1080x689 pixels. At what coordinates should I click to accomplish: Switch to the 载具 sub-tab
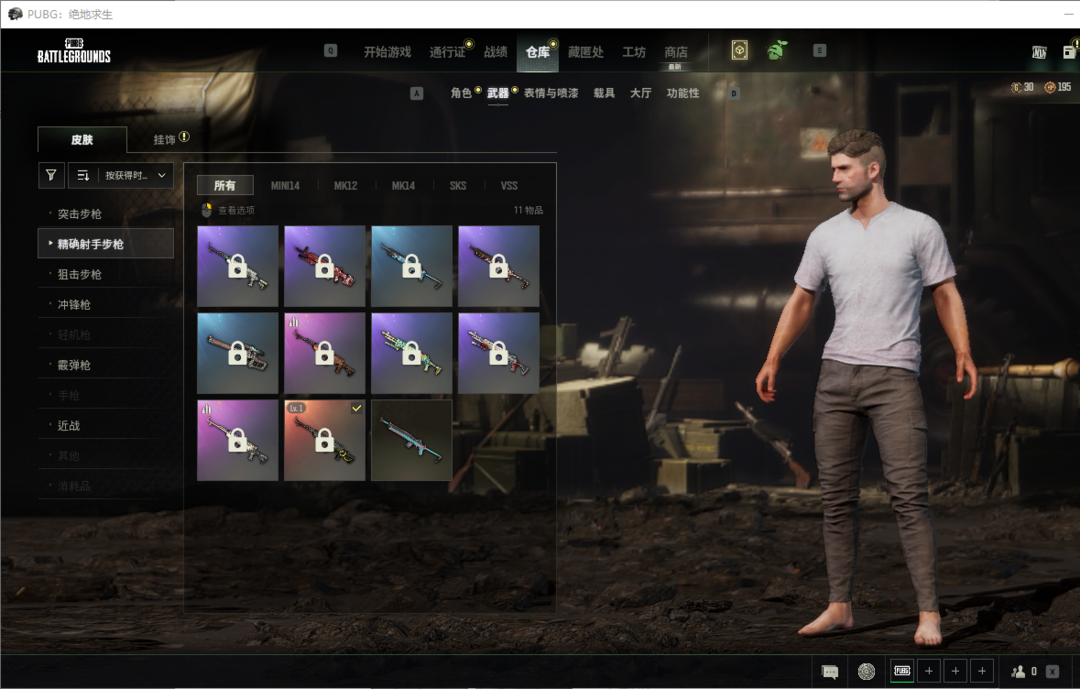[604, 93]
